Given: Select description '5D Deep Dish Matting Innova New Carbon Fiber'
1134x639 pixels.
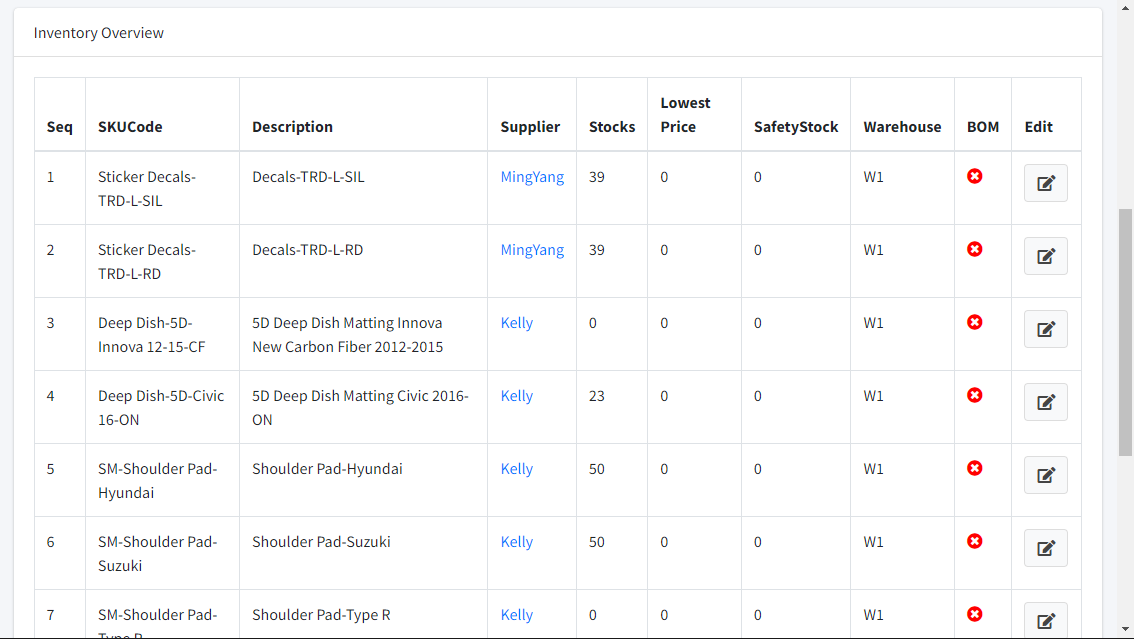Looking at the screenshot, I should coord(347,335).
